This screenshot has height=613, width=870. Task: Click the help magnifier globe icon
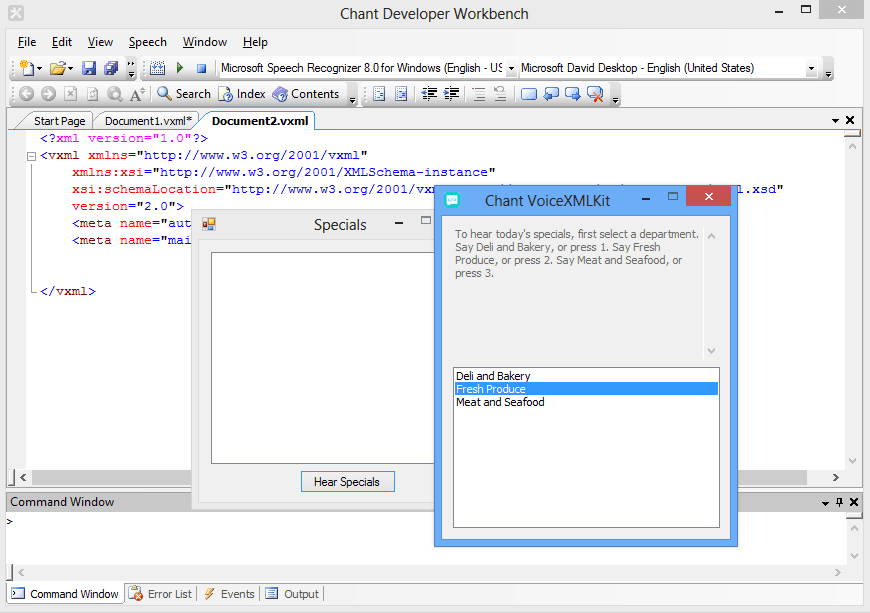coord(115,94)
